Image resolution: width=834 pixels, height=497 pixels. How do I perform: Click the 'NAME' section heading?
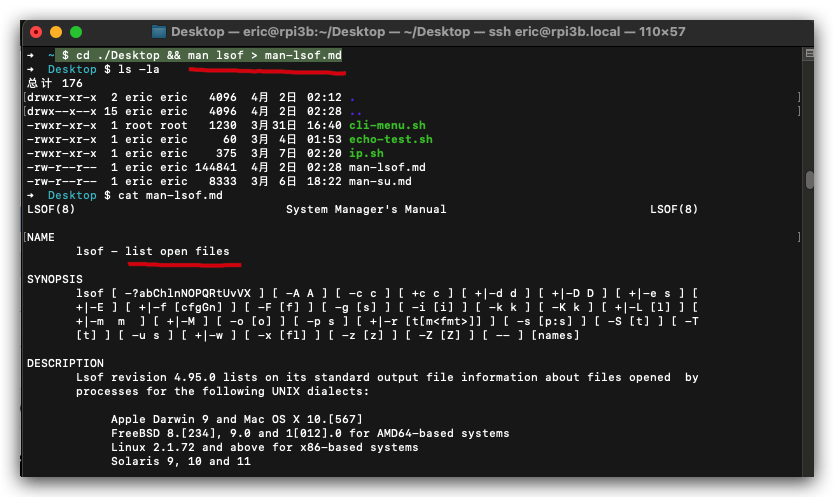(41, 237)
